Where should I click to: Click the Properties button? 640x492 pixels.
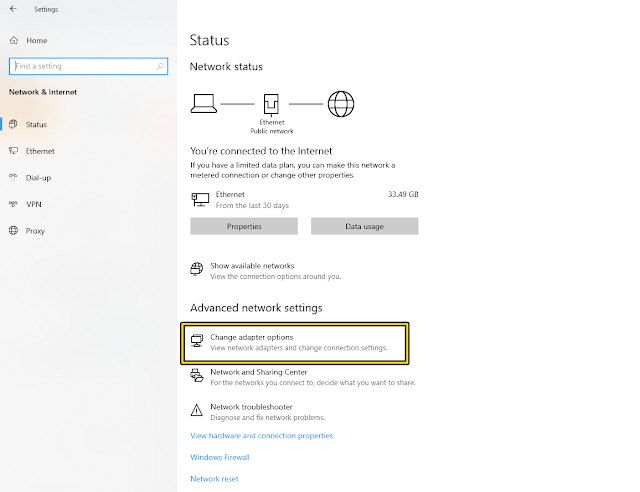(244, 226)
